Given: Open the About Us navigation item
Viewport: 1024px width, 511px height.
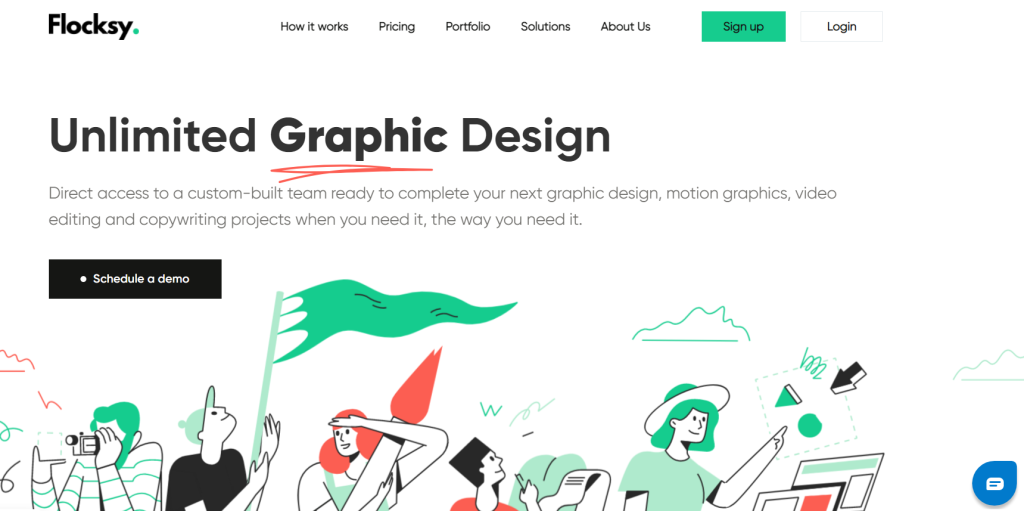Looking at the screenshot, I should (626, 27).
